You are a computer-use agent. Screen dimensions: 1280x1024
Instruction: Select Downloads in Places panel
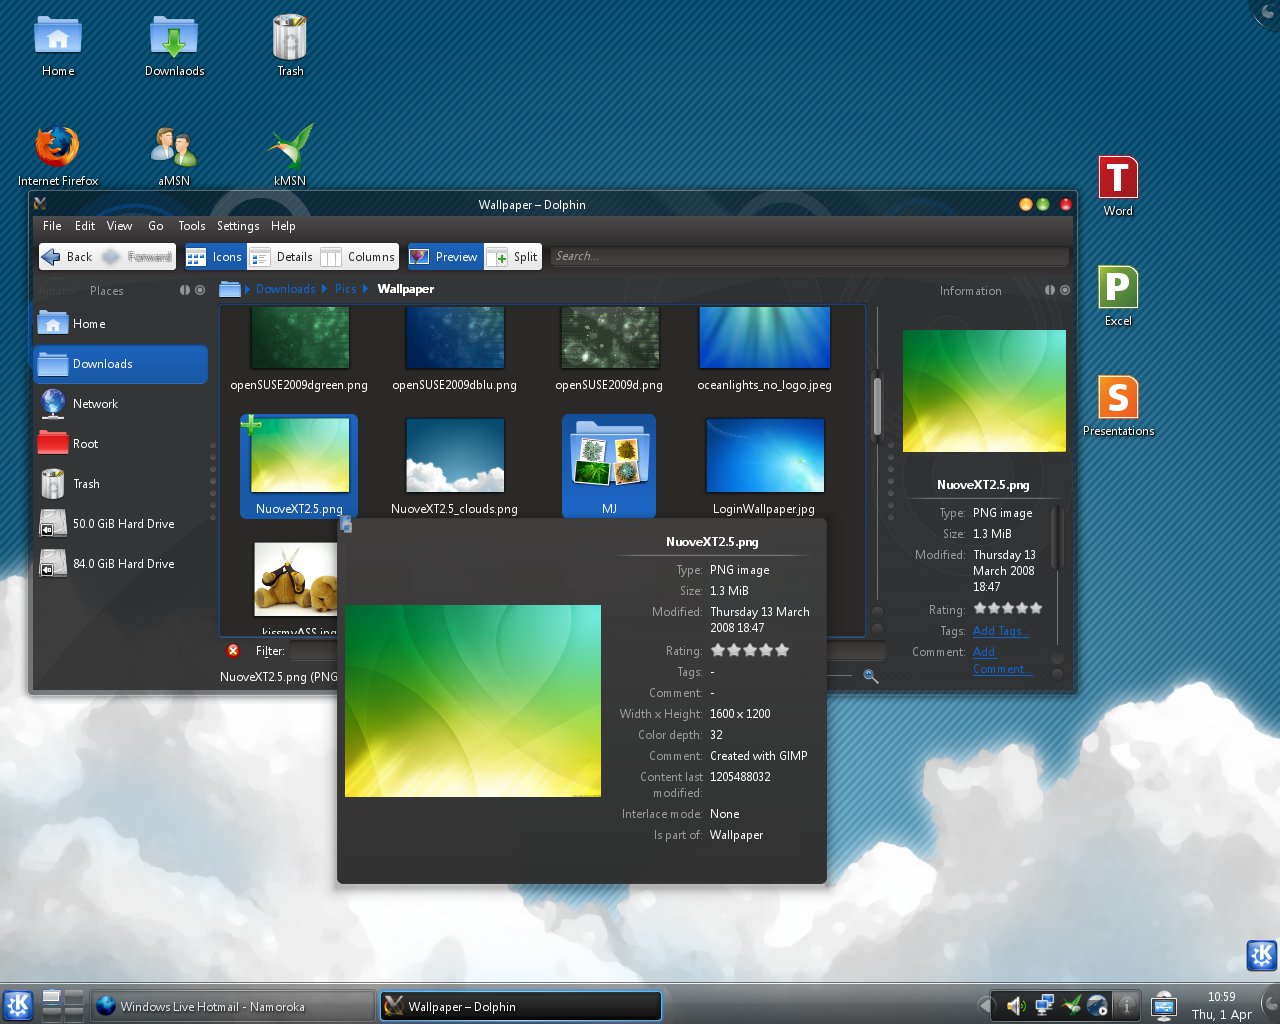[x=120, y=364]
